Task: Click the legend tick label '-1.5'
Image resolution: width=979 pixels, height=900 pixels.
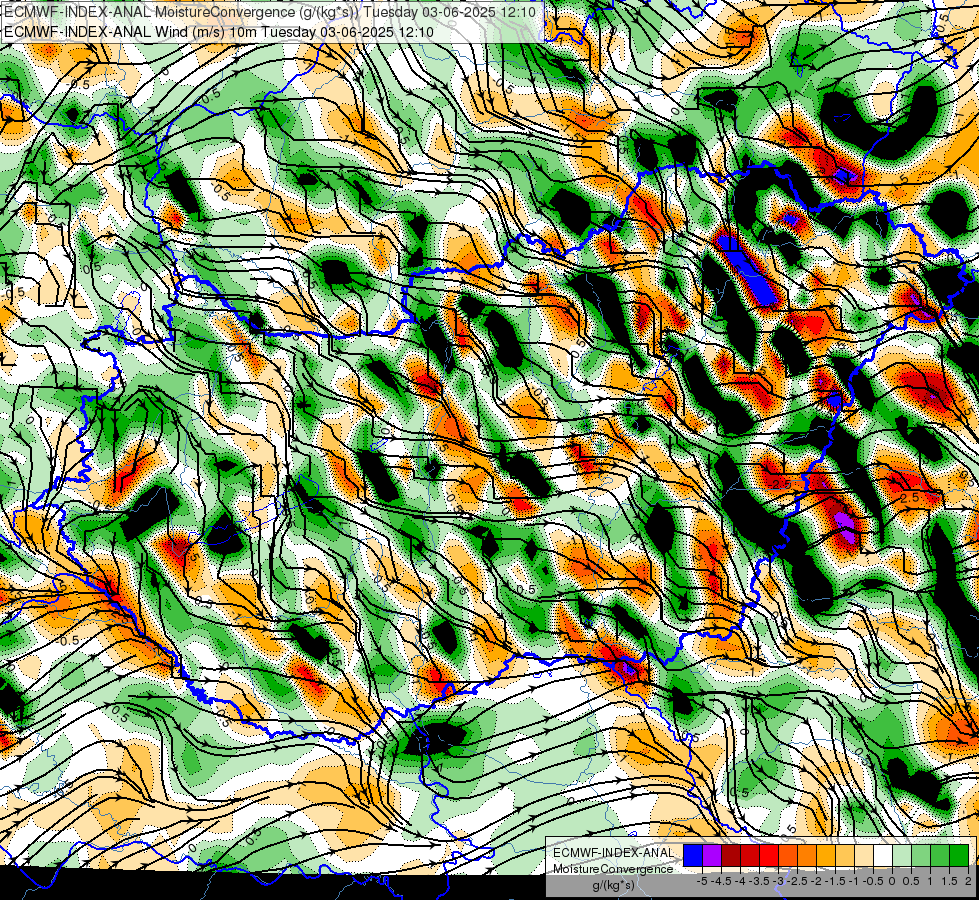Action: (835, 881)
